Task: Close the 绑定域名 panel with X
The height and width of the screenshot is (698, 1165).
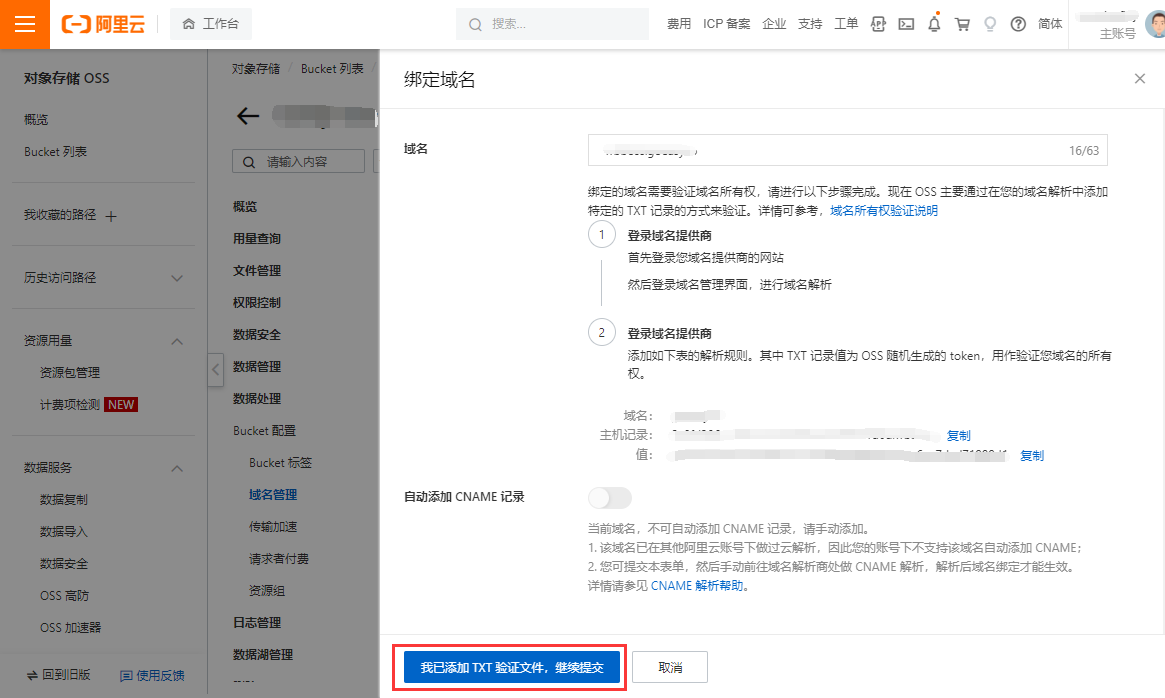Action: click(x=1139, y=79)
